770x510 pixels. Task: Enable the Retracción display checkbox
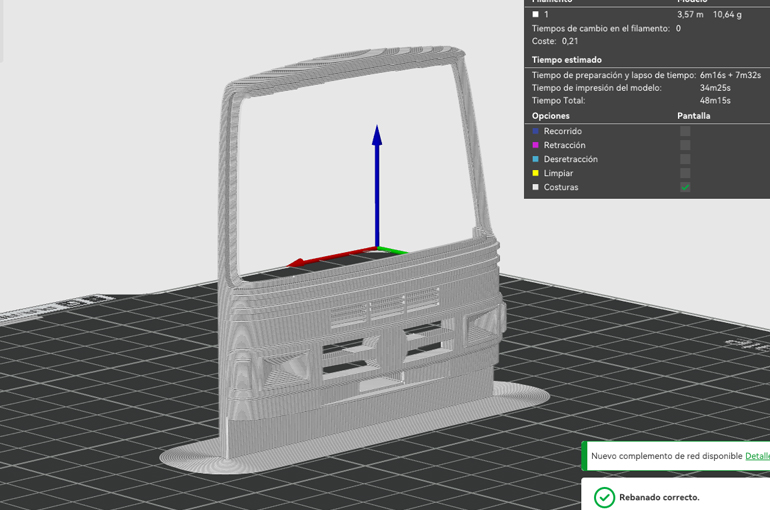click(x=685, y=145)
